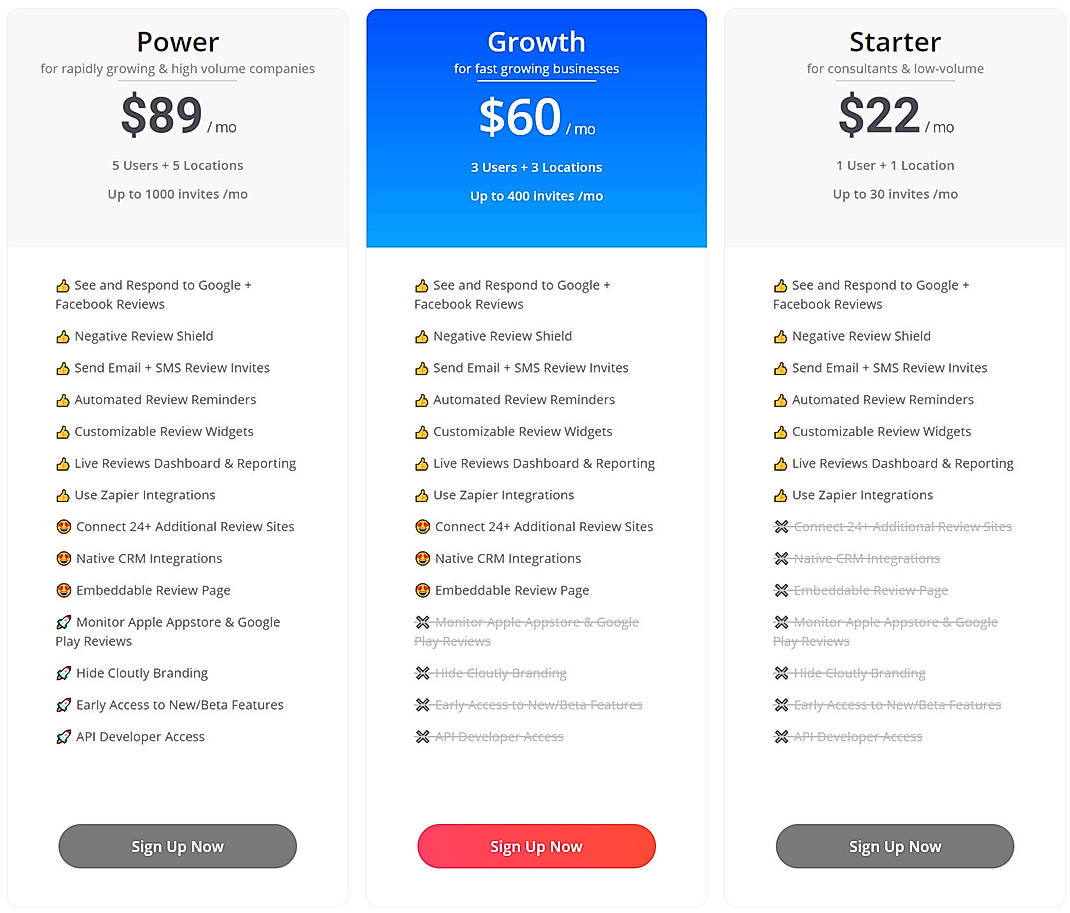Click thumbs-up icon beside Starter's Use Zapier Integrations
The width and height of the screenshot is (1070, 913).
(x=780, y=496)
